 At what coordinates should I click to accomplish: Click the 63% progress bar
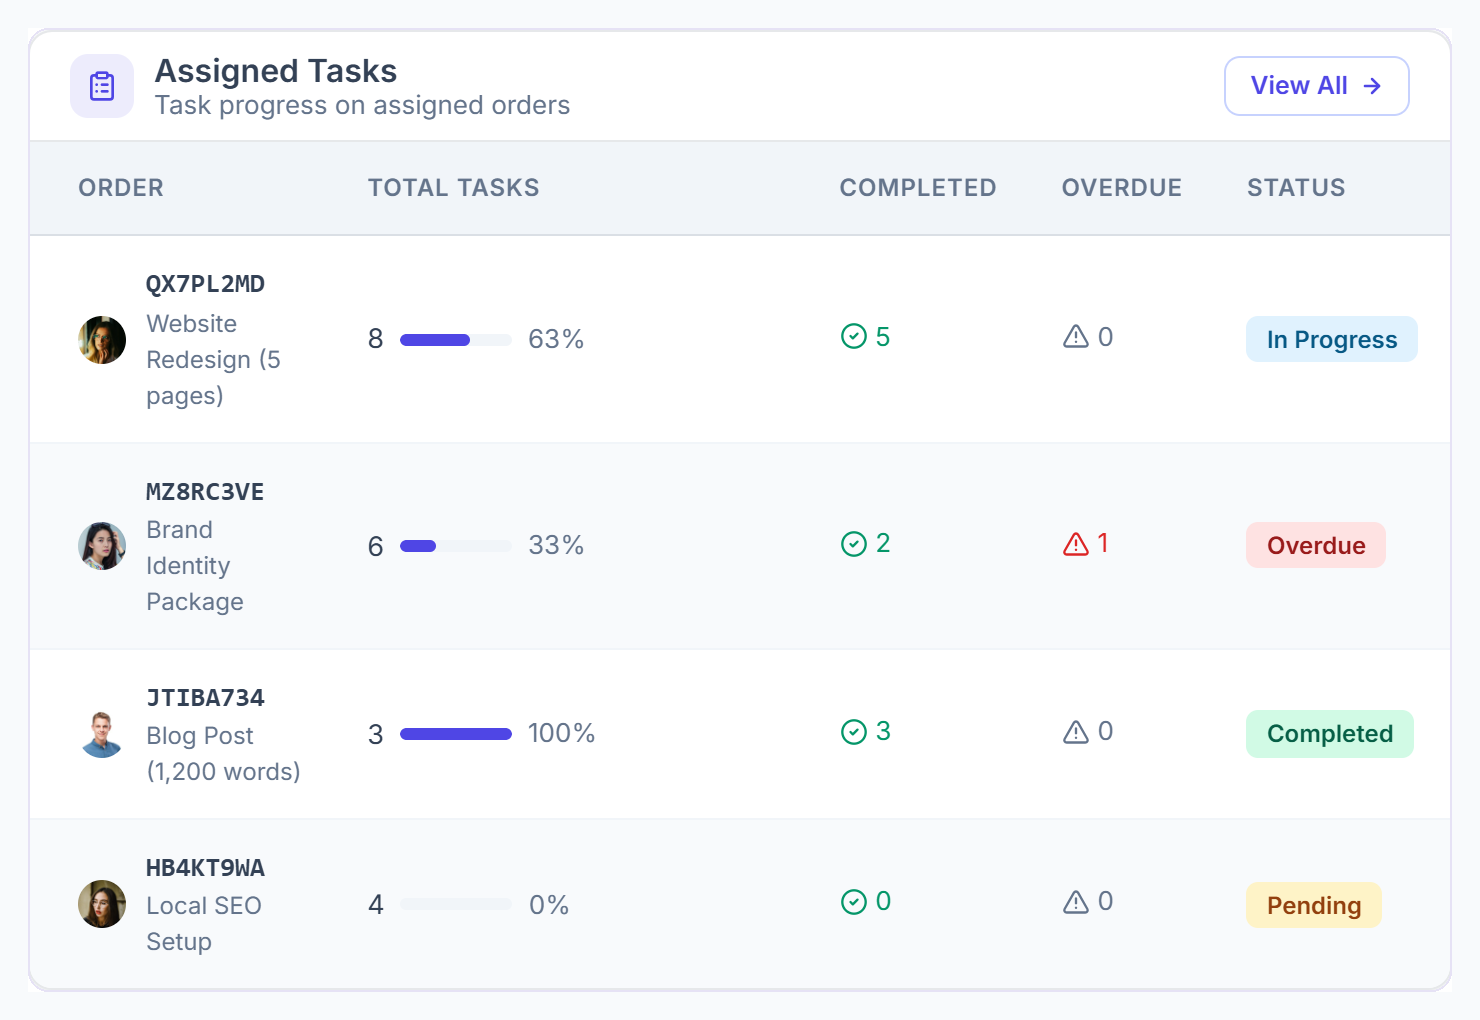coord(456,340)
